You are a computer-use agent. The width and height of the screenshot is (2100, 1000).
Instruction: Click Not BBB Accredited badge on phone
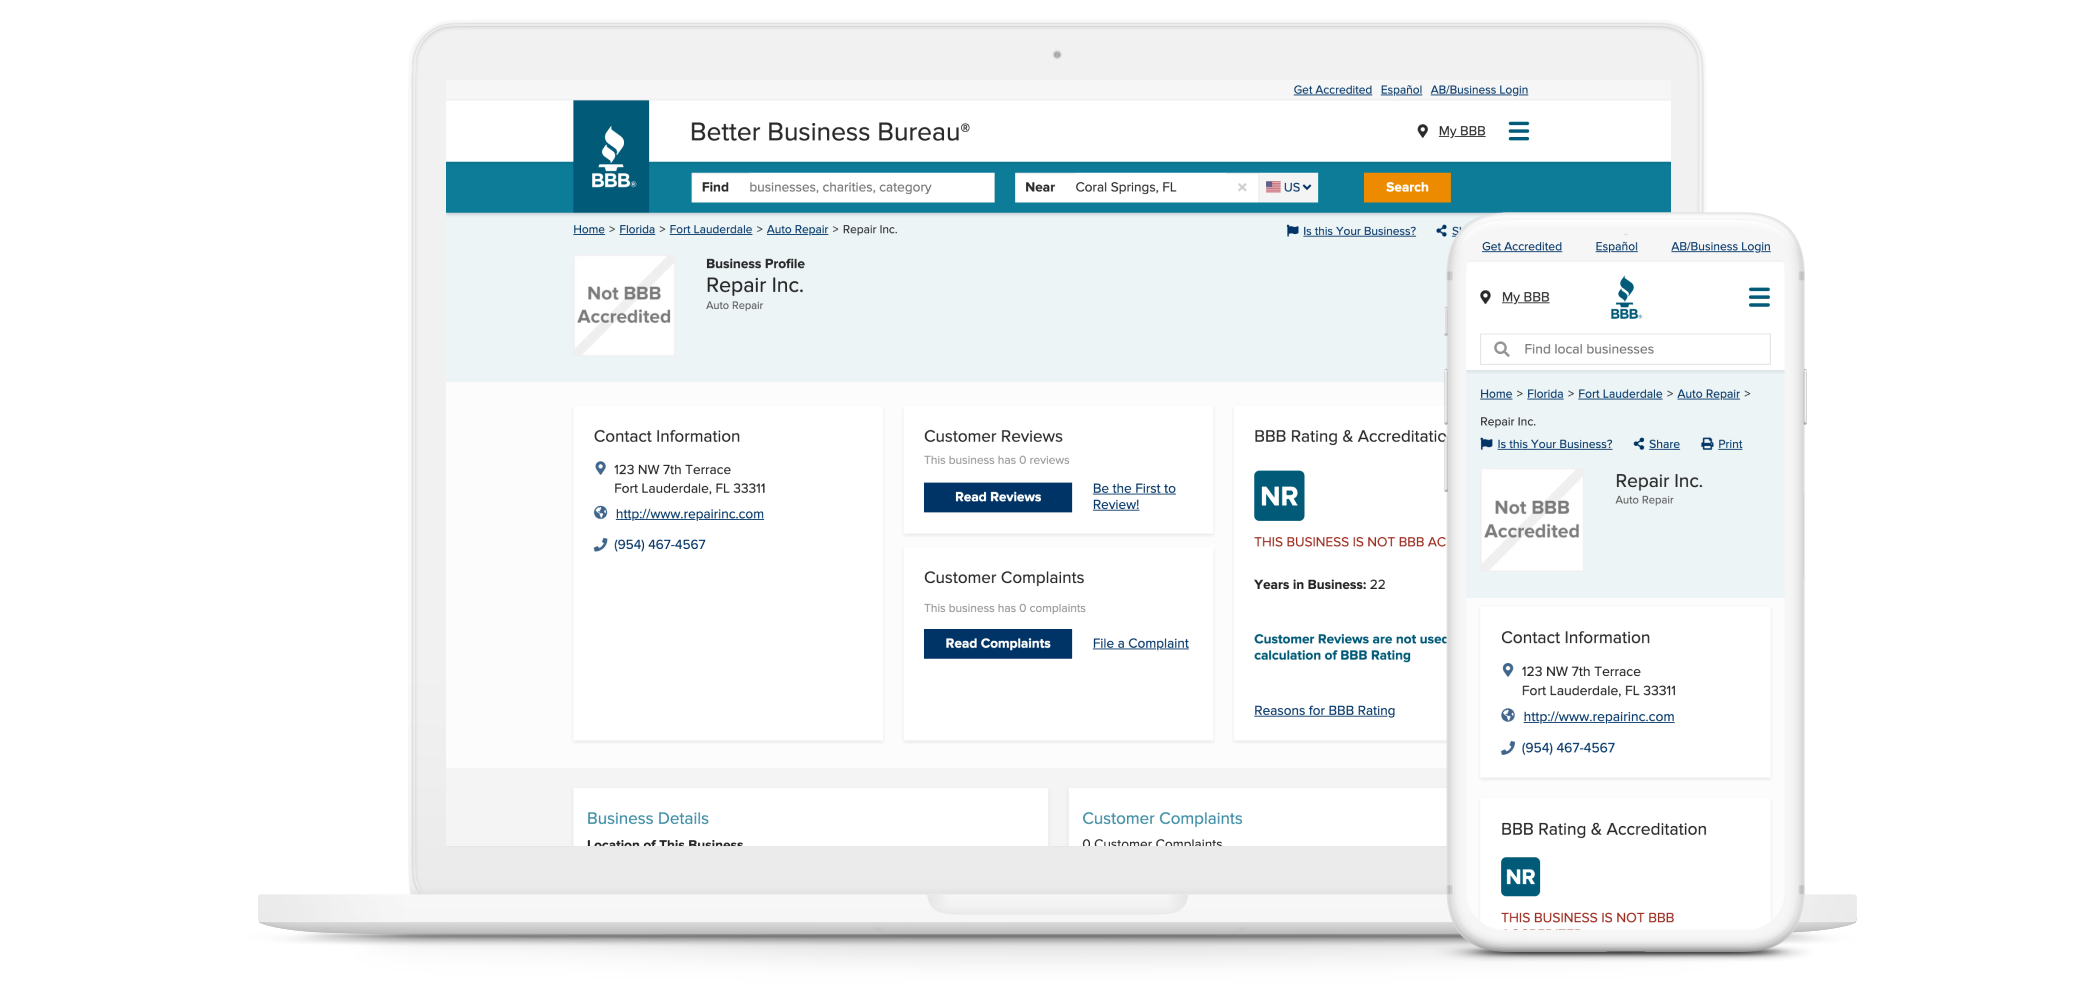(1532, 520)
